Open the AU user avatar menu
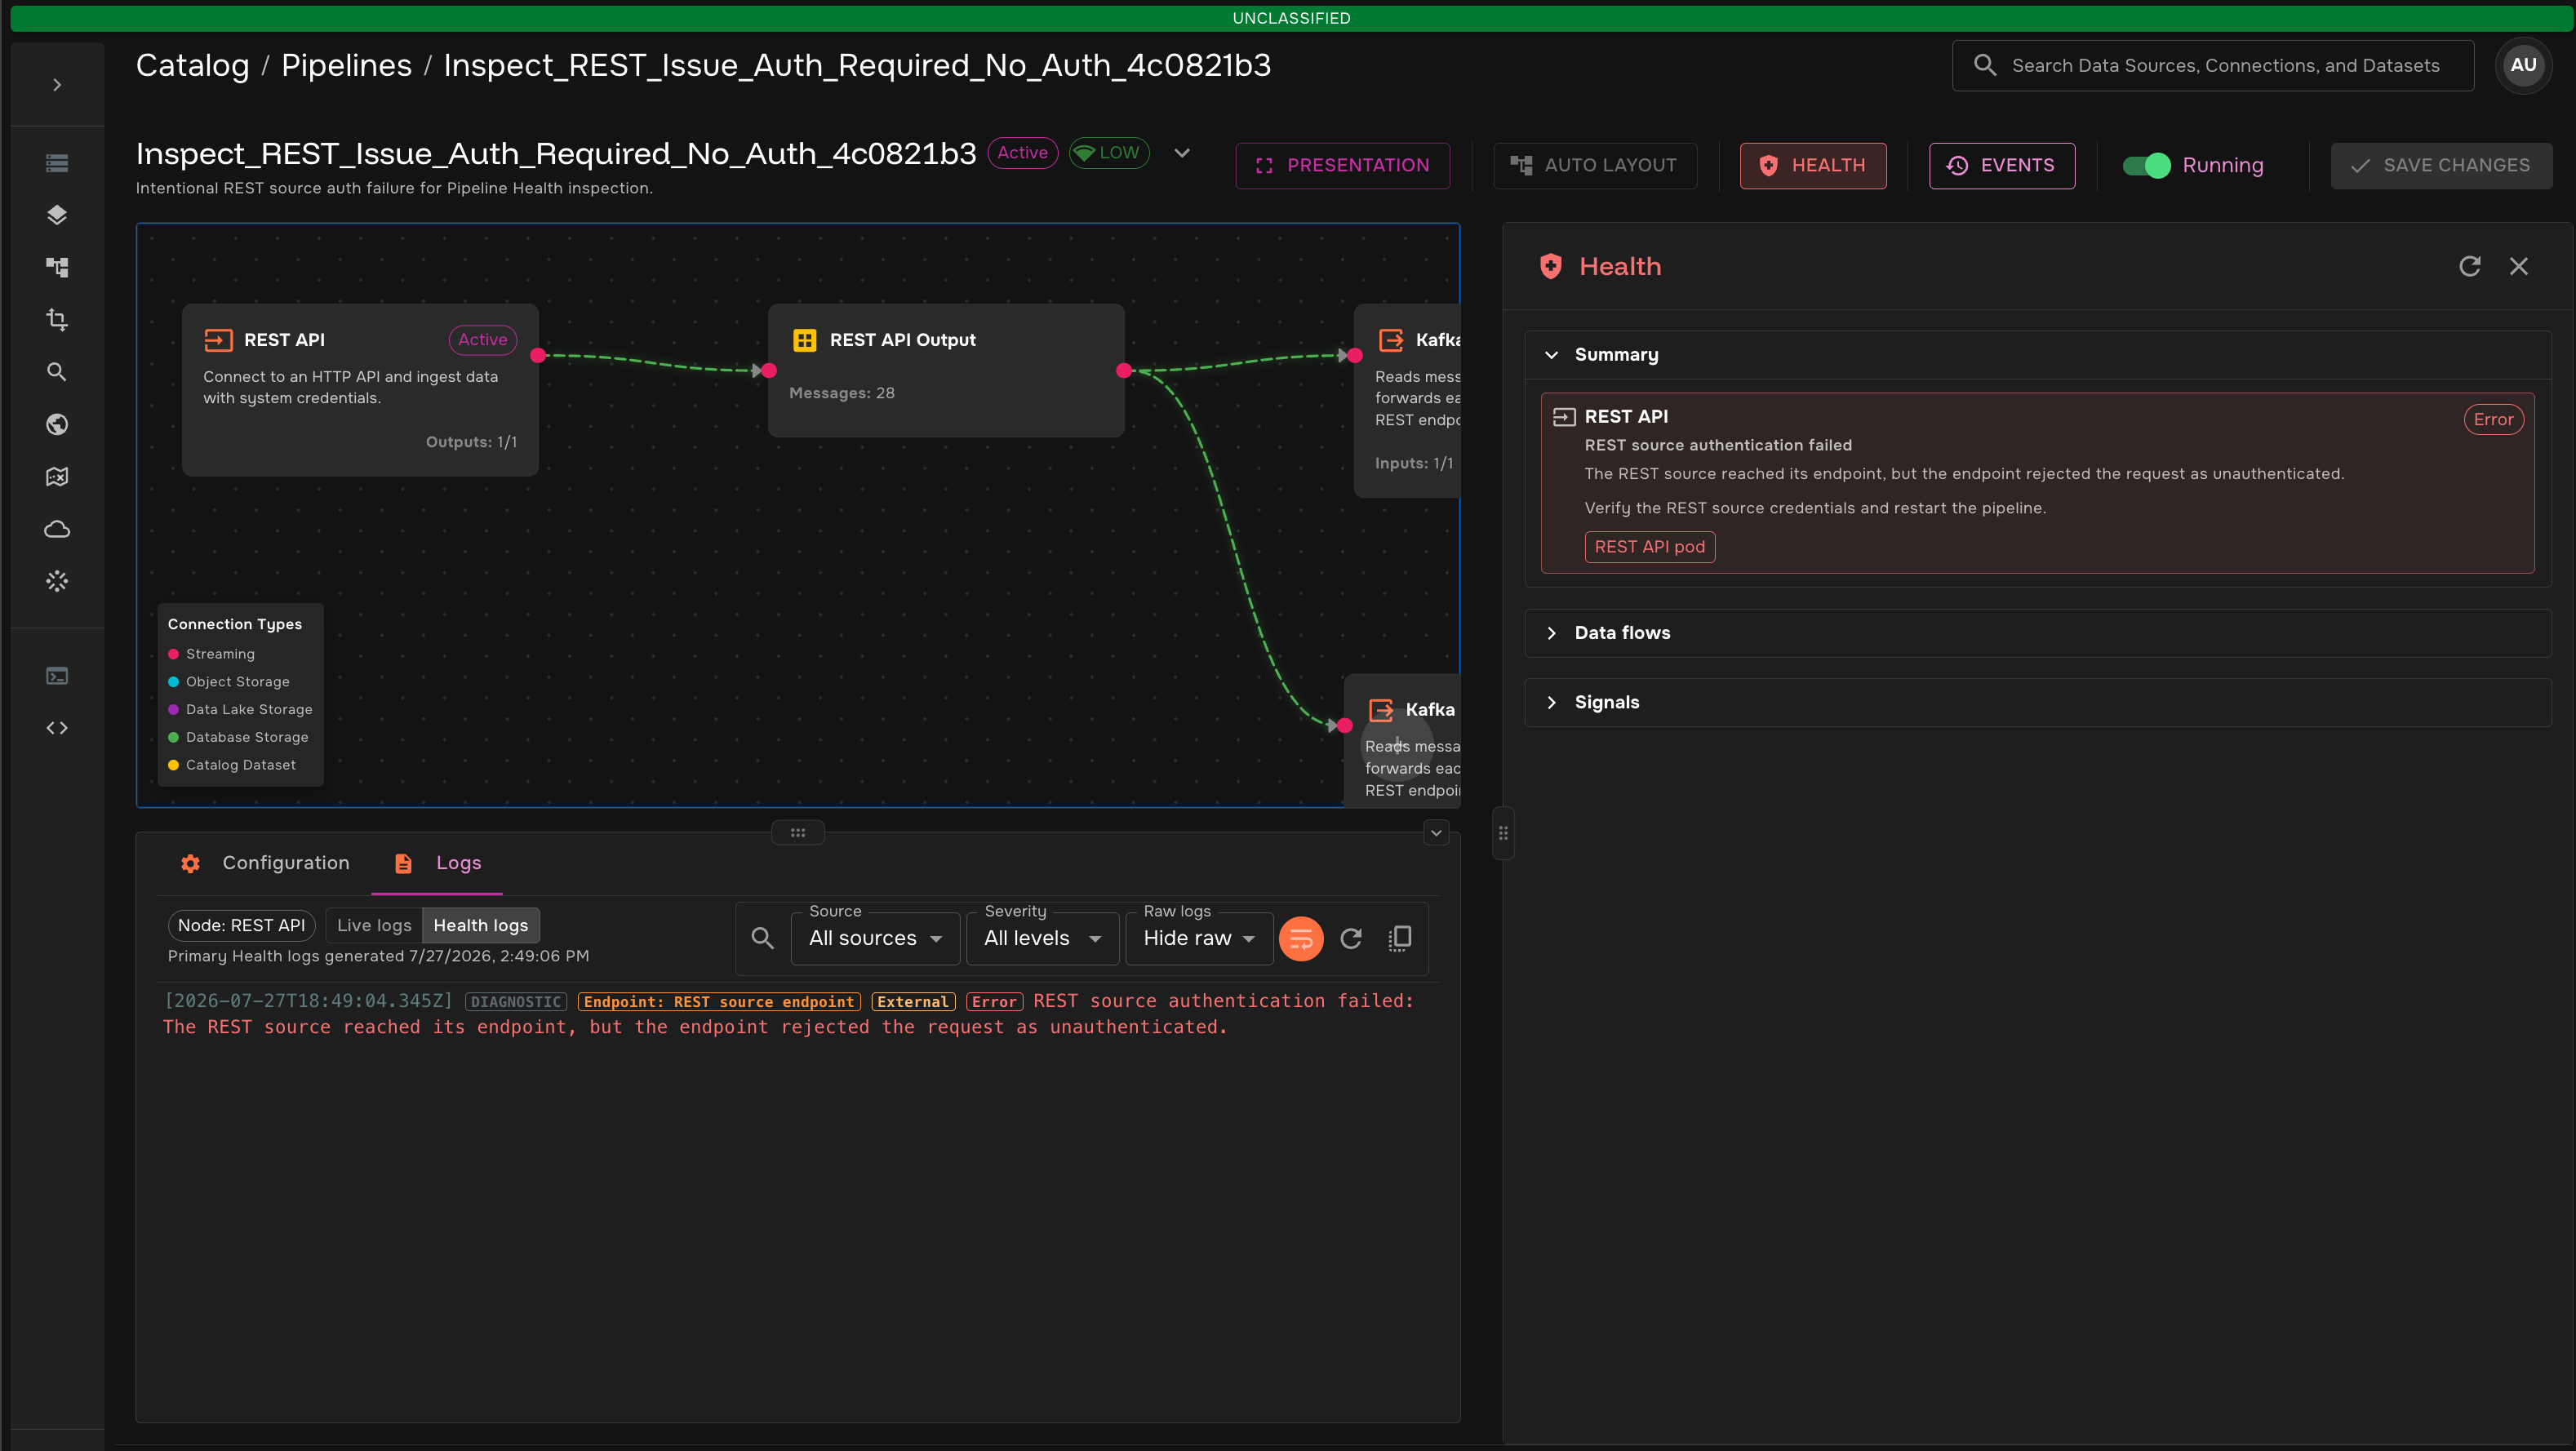The image size is (2576, 1451). [x=2523, y=65]
